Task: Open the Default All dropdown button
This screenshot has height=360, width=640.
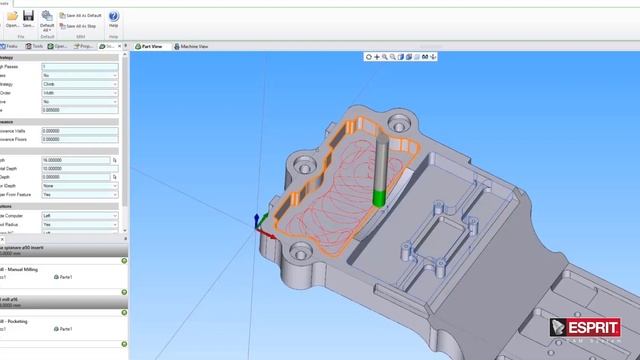Action: pyautogui.click(x=47, y=22)
